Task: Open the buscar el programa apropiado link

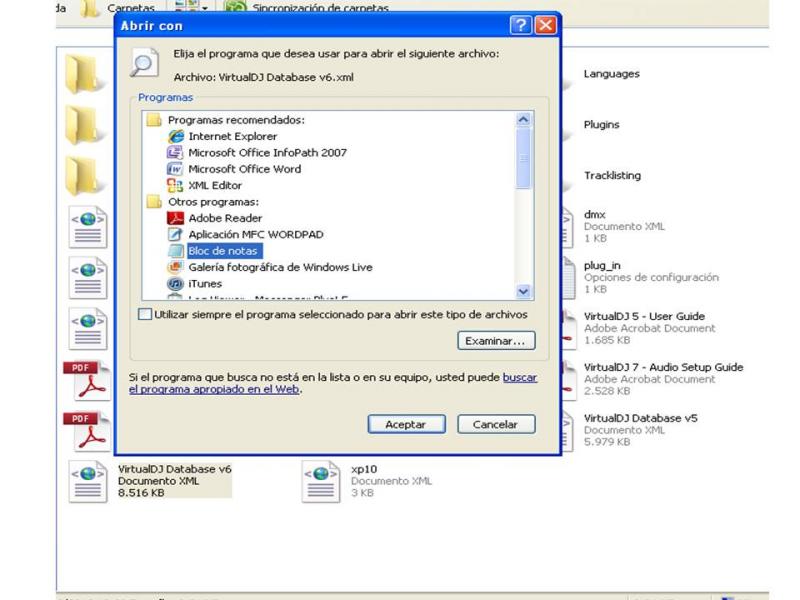Action: (333, 383)
